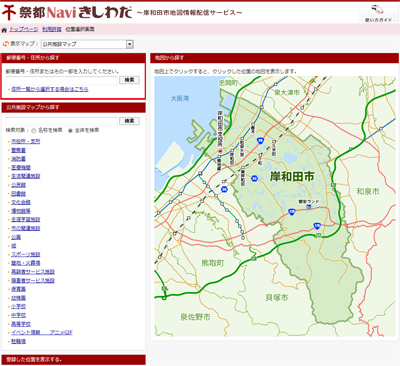
Task: Select the 全体を検索 radio button
Action: 70,131
